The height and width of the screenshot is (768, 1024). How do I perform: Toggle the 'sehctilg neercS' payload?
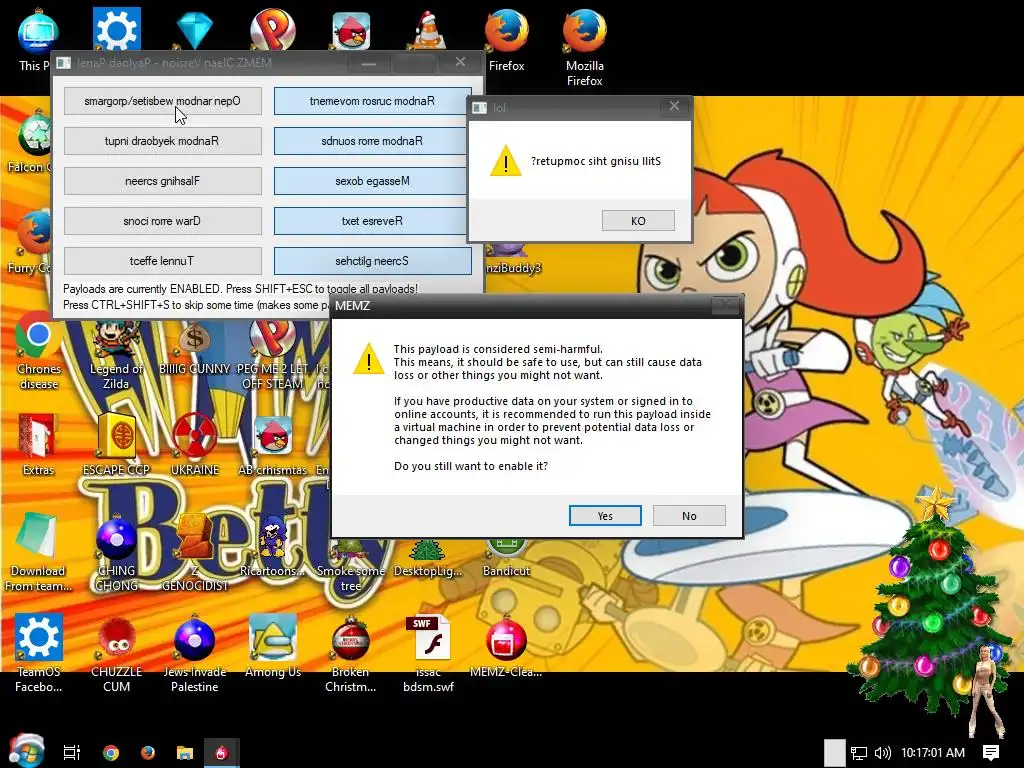(372, 261)
